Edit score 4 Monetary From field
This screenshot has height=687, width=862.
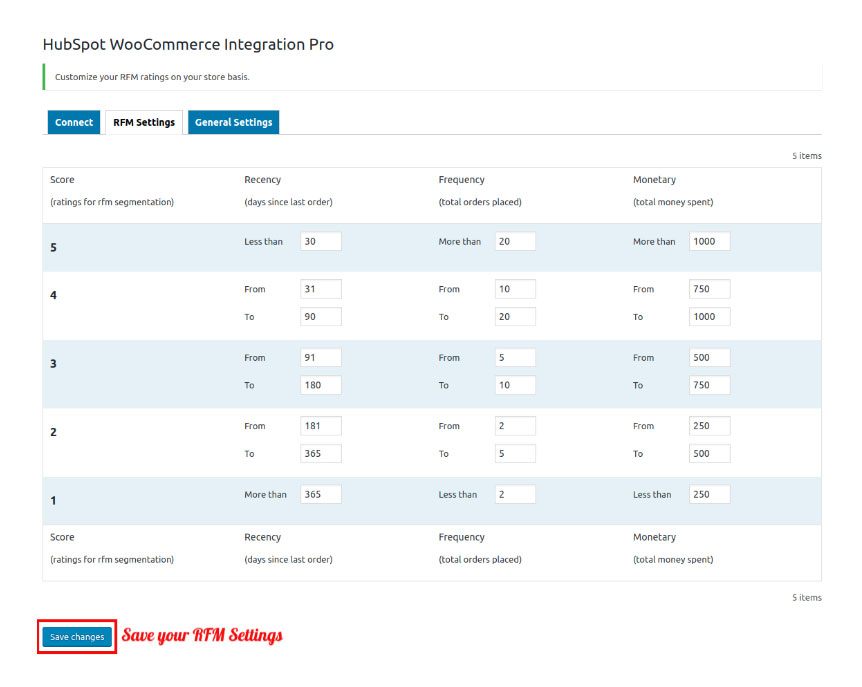click(x=710, y=289)
